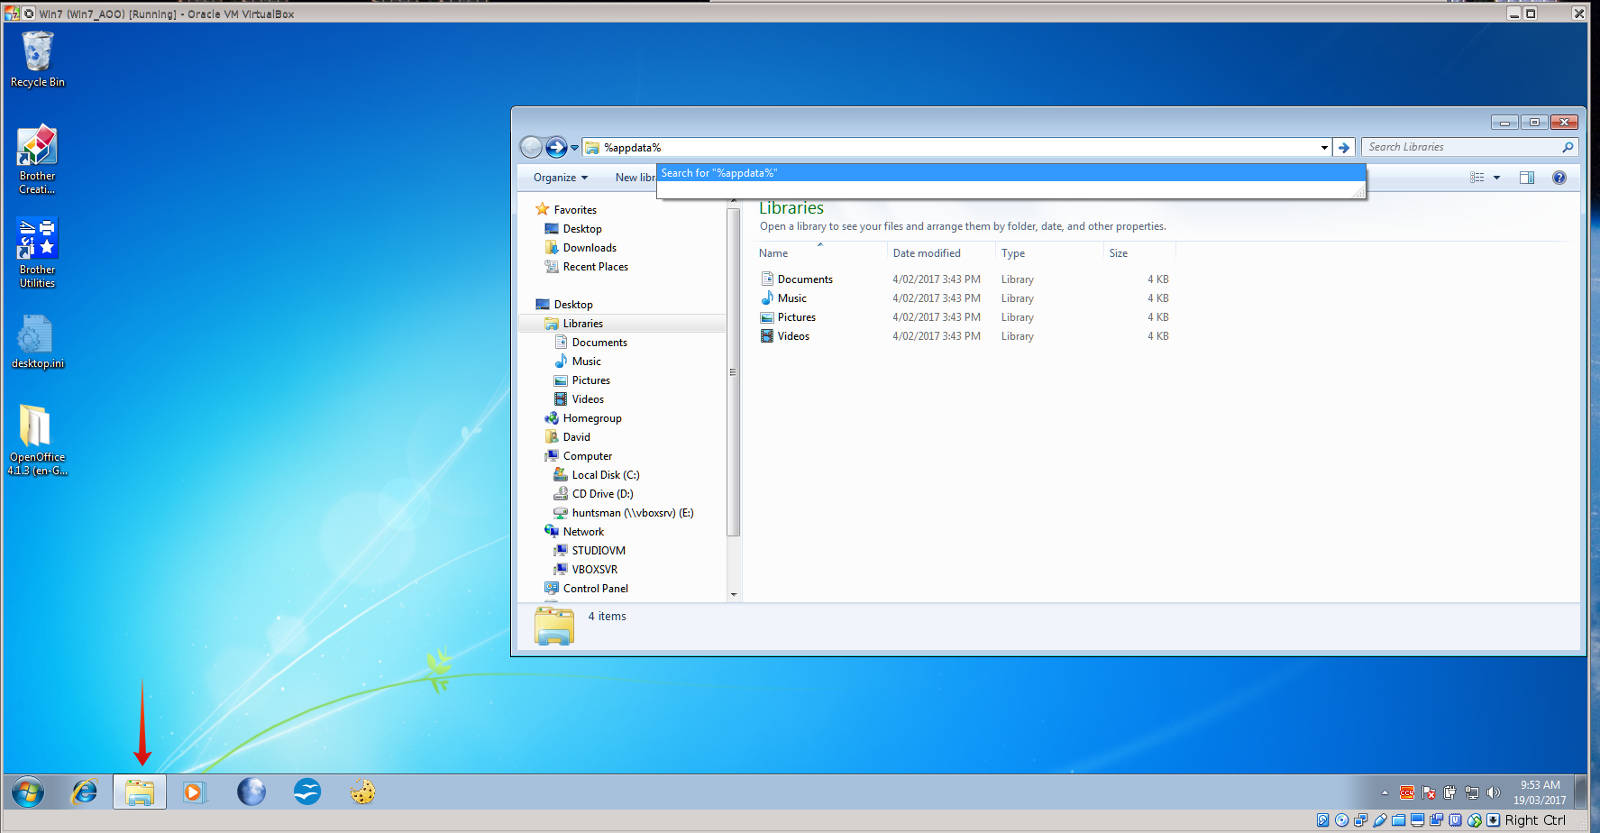Open the OpenOffice seagull taskbar icon

coord(307,793)
